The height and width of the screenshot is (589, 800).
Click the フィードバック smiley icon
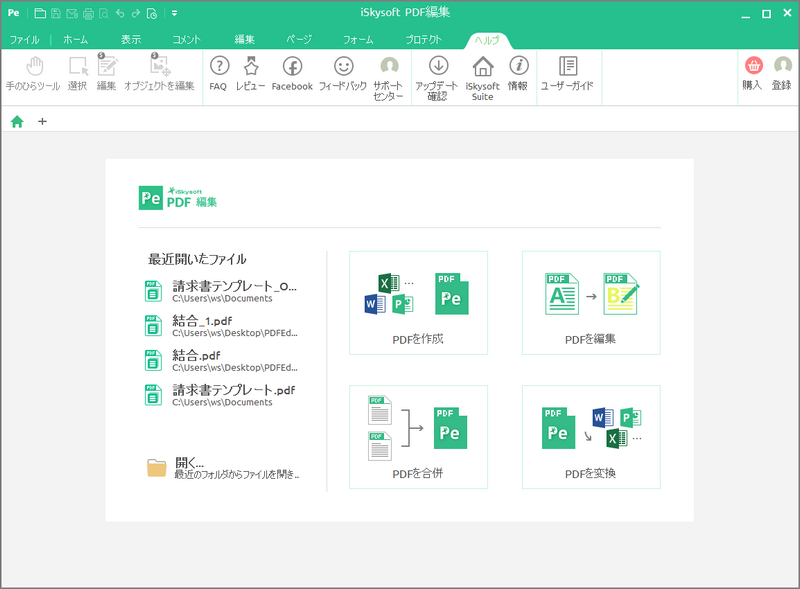pos(343,74)
